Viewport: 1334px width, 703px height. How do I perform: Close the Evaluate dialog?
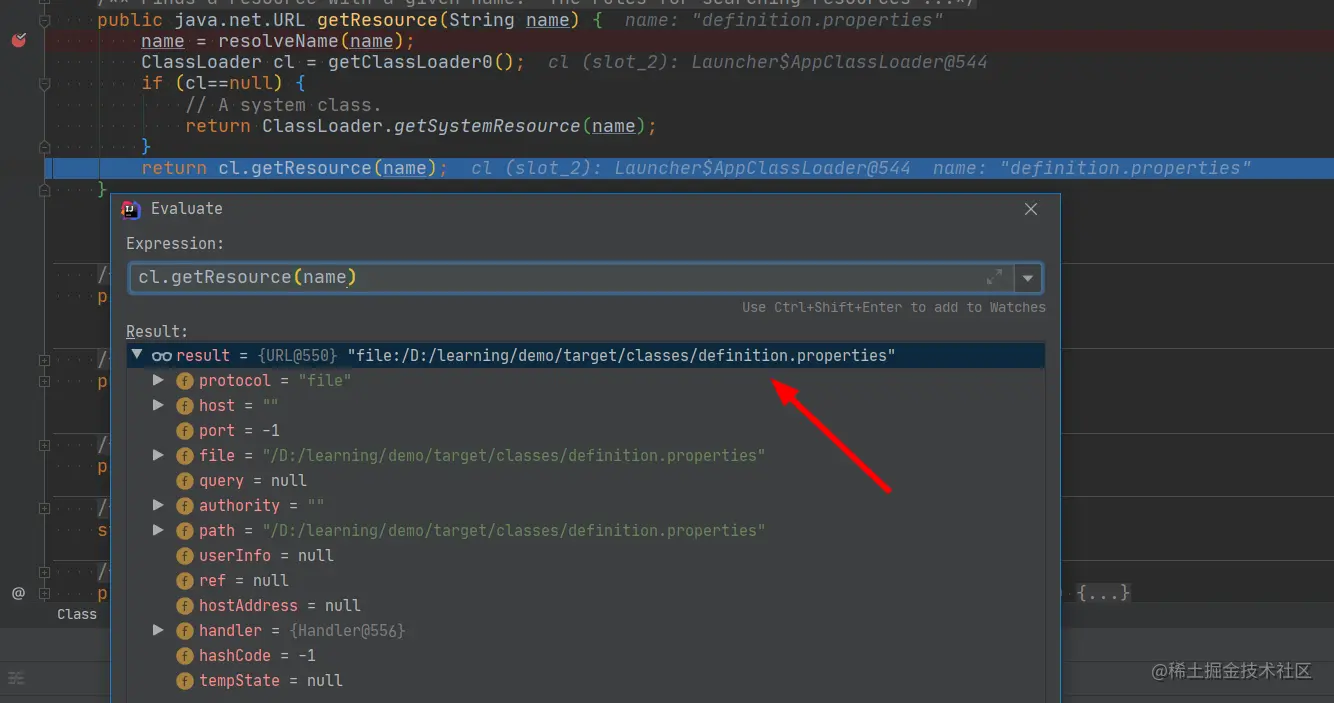(x=1031, y=209)
